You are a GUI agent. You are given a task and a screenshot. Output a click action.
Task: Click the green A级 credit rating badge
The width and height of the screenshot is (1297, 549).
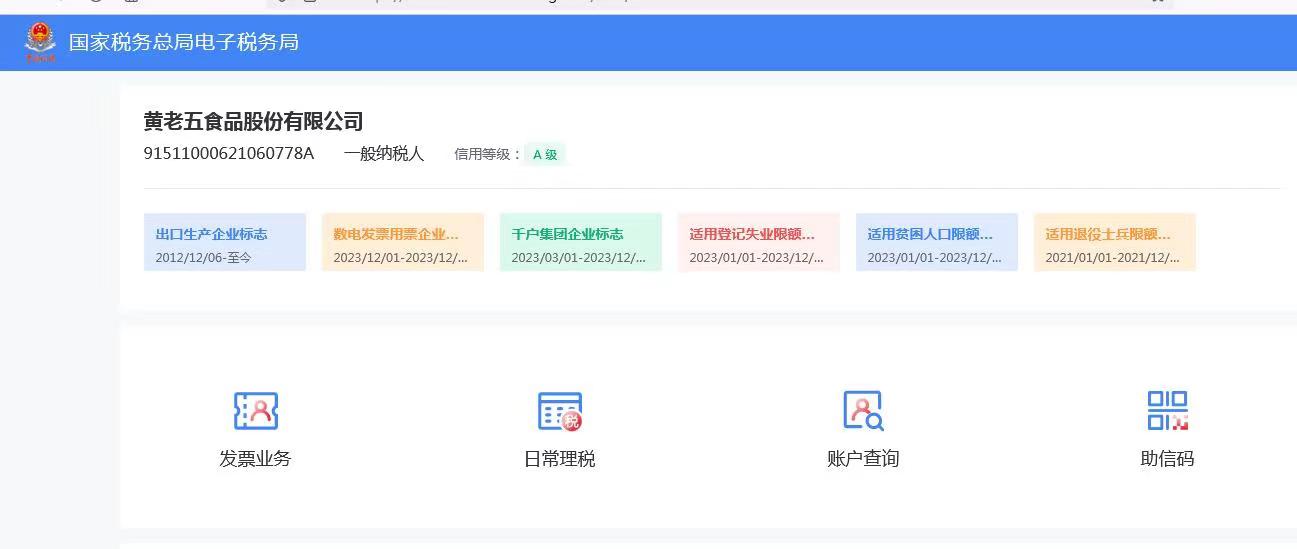pos(545,155)
